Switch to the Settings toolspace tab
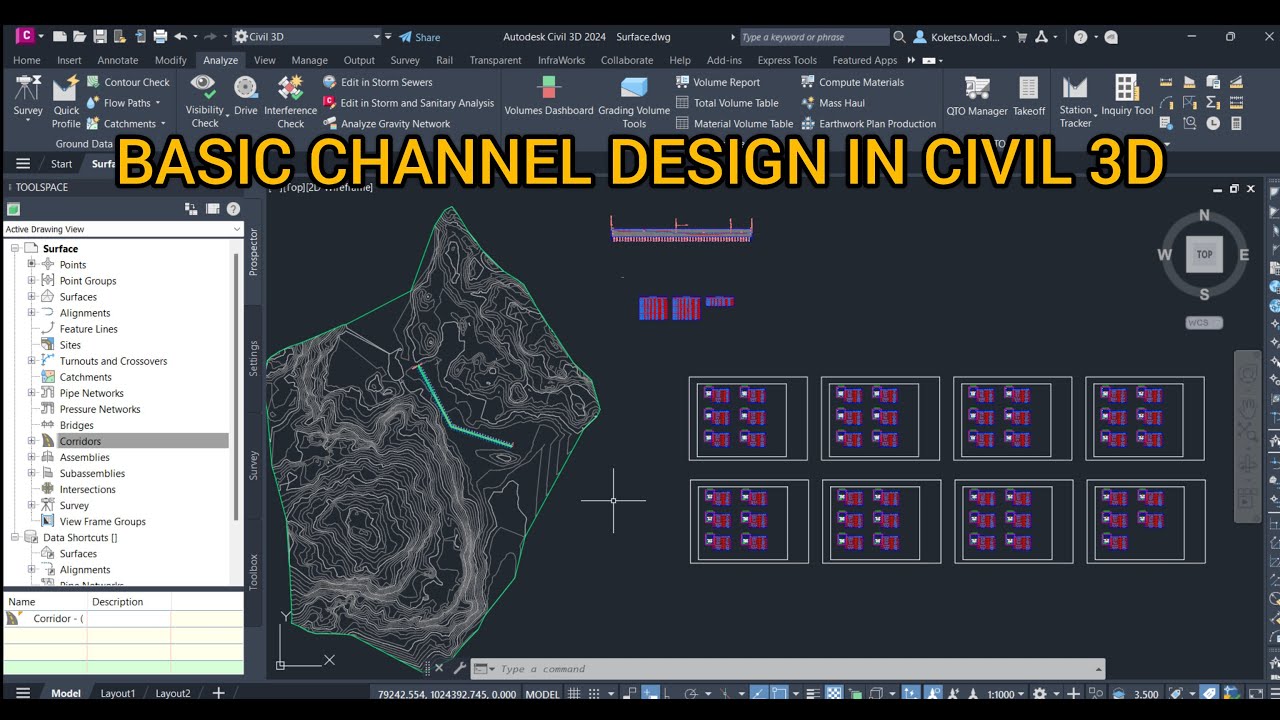The height and width of the screenshot is (720, 1280). [x=254, y=358]
